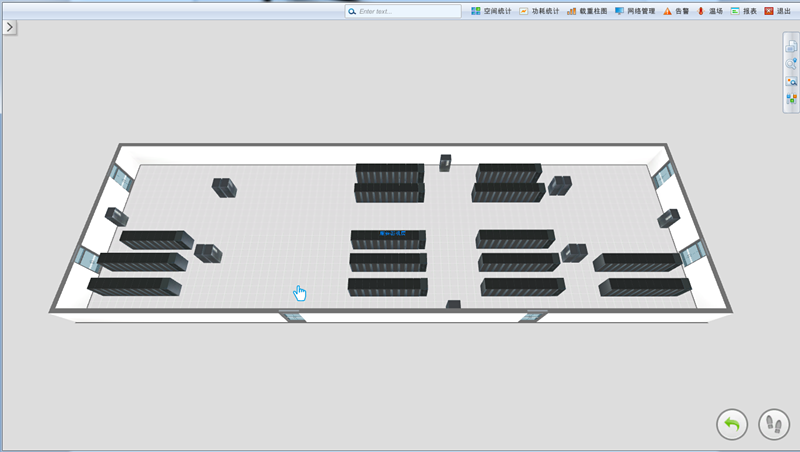This screenshot has height=452, width=800.
Task: Open the 报表 reports view
Action: (x=743, y=11)
